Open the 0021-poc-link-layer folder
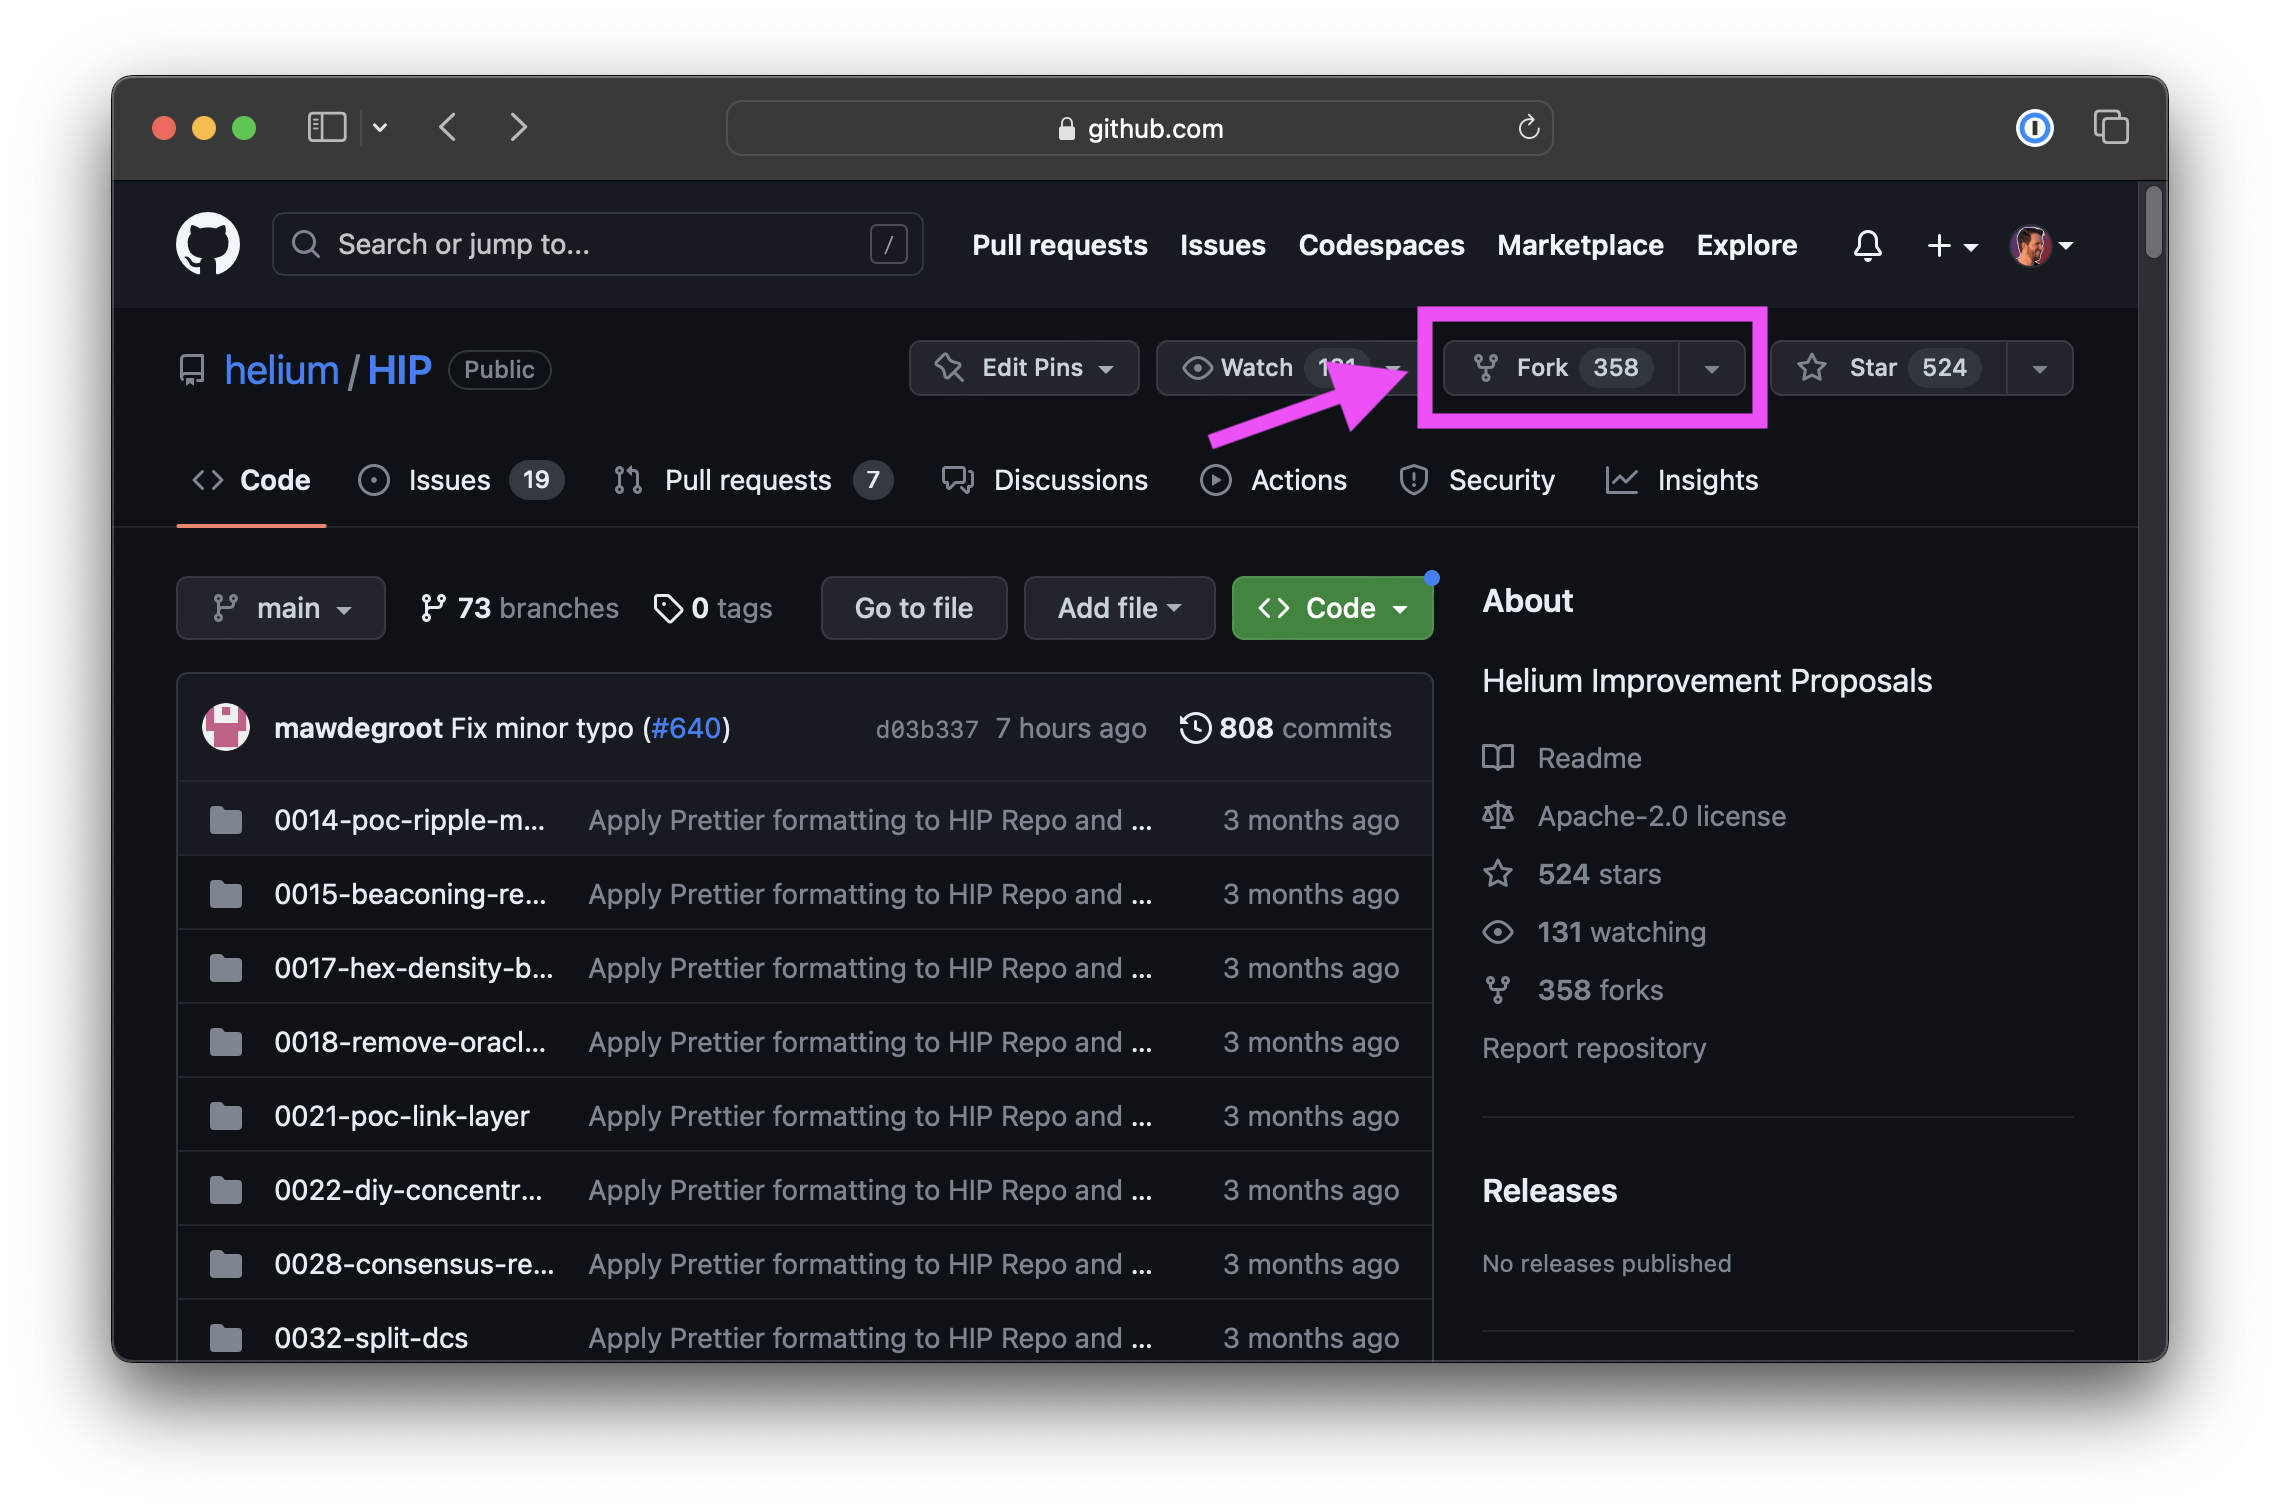2280x1510 pixels. pyautogui.click(x=401, y=1116)
